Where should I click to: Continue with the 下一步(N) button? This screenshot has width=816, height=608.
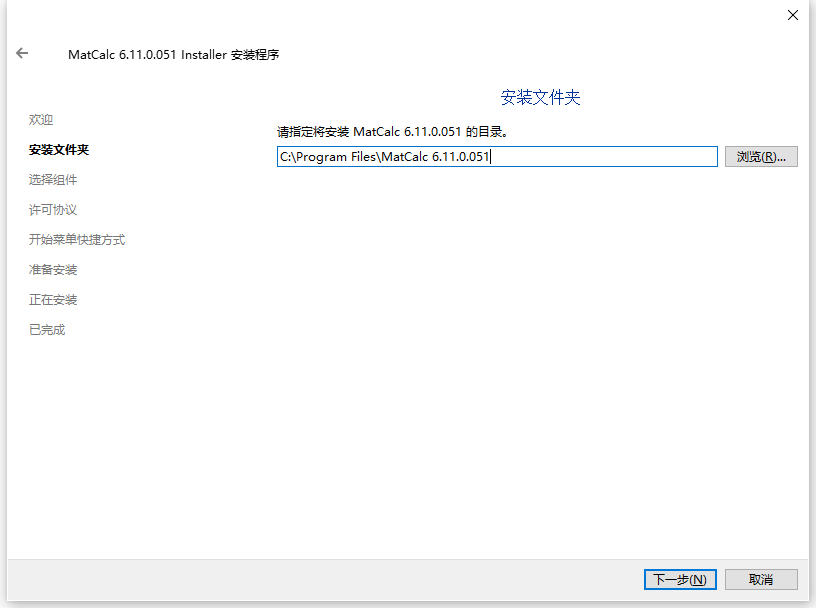[680, 579]
